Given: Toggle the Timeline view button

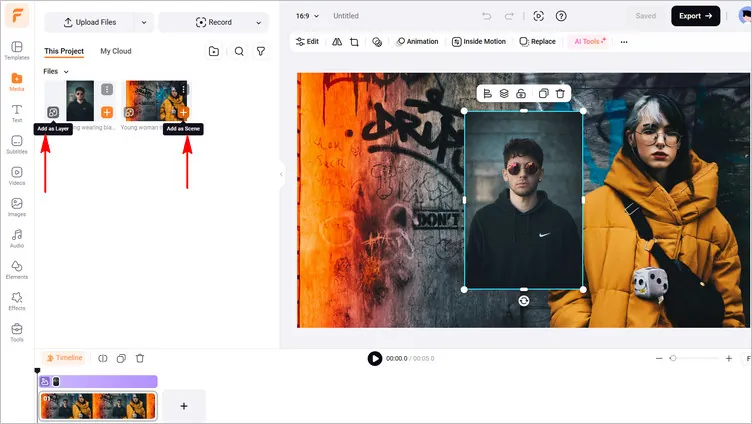Looking at the screenshot, I should [x=64, y=358].
